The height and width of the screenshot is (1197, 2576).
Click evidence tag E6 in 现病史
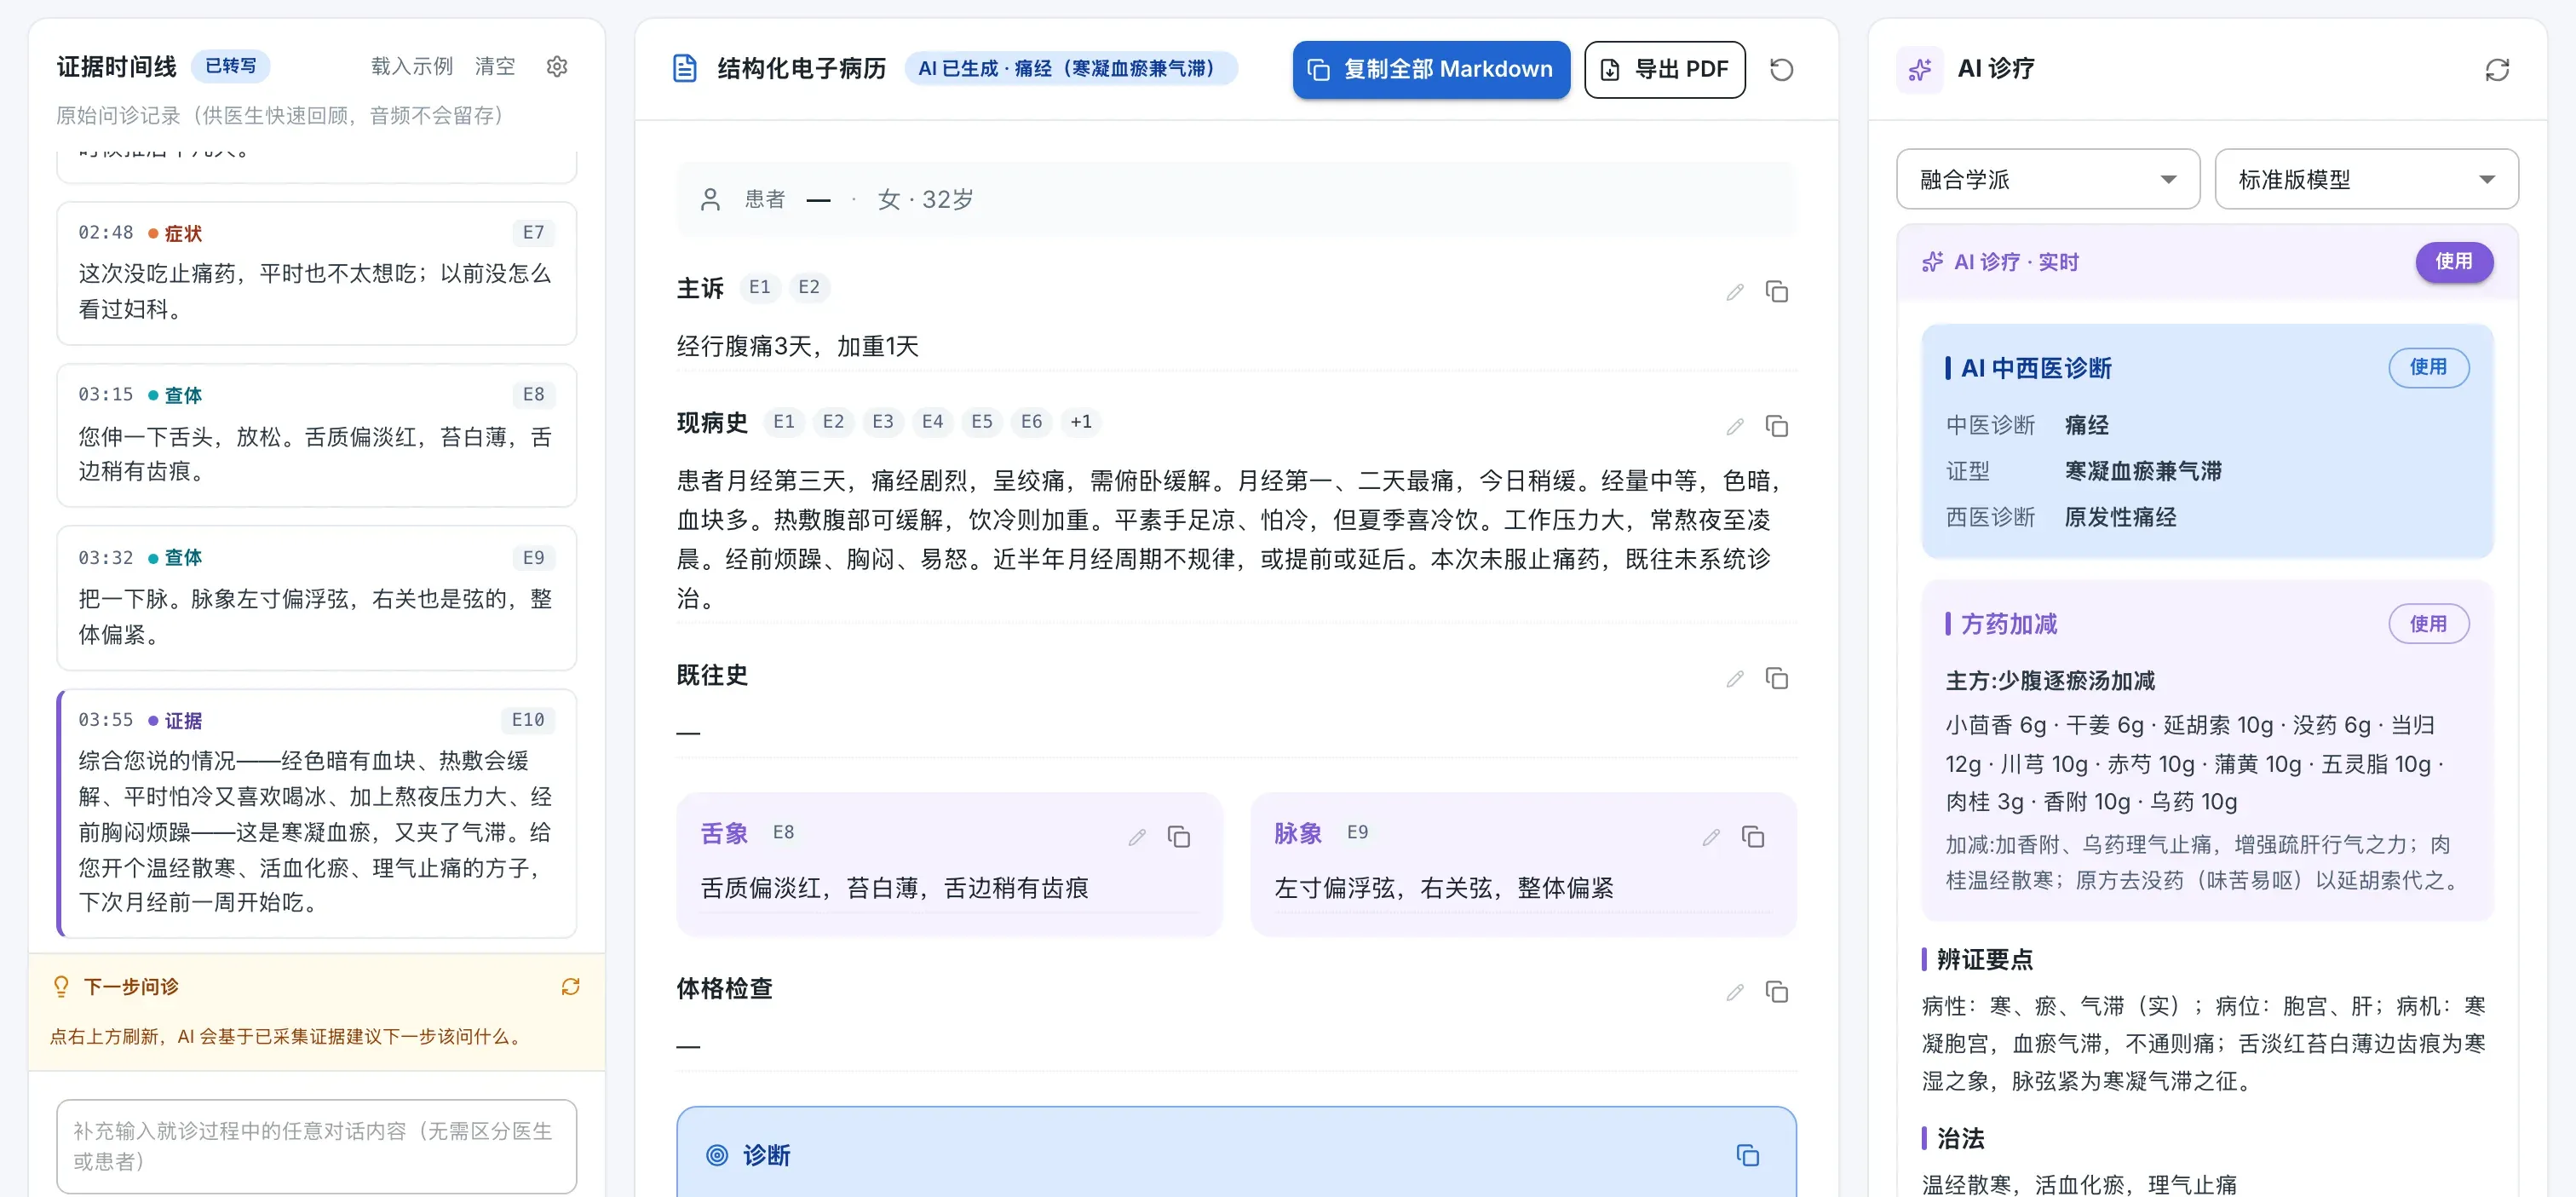pyautogui.click(x=1031, y=421)
